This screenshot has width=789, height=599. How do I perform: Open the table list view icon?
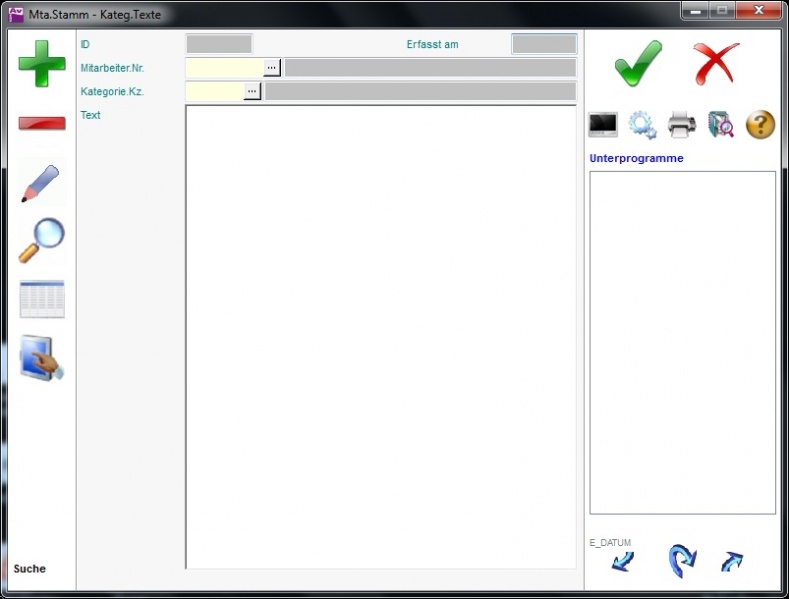[x=41, y=299]
